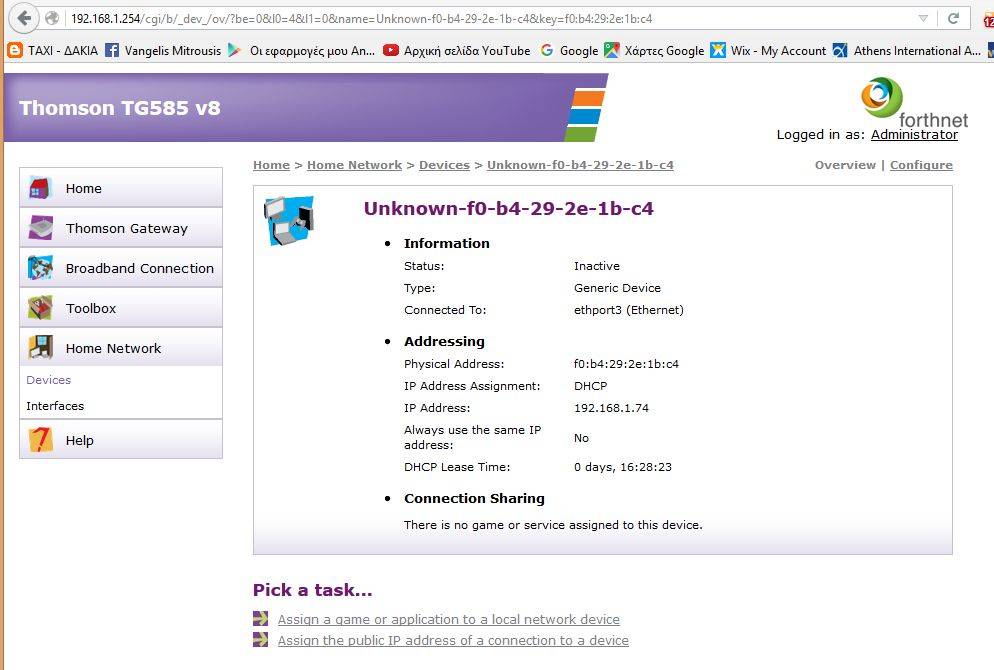Image resolution: width=994 pixels, height=670 pixels.
Task: Open the Athens International Airport bookmark
Action: [907, 51]
